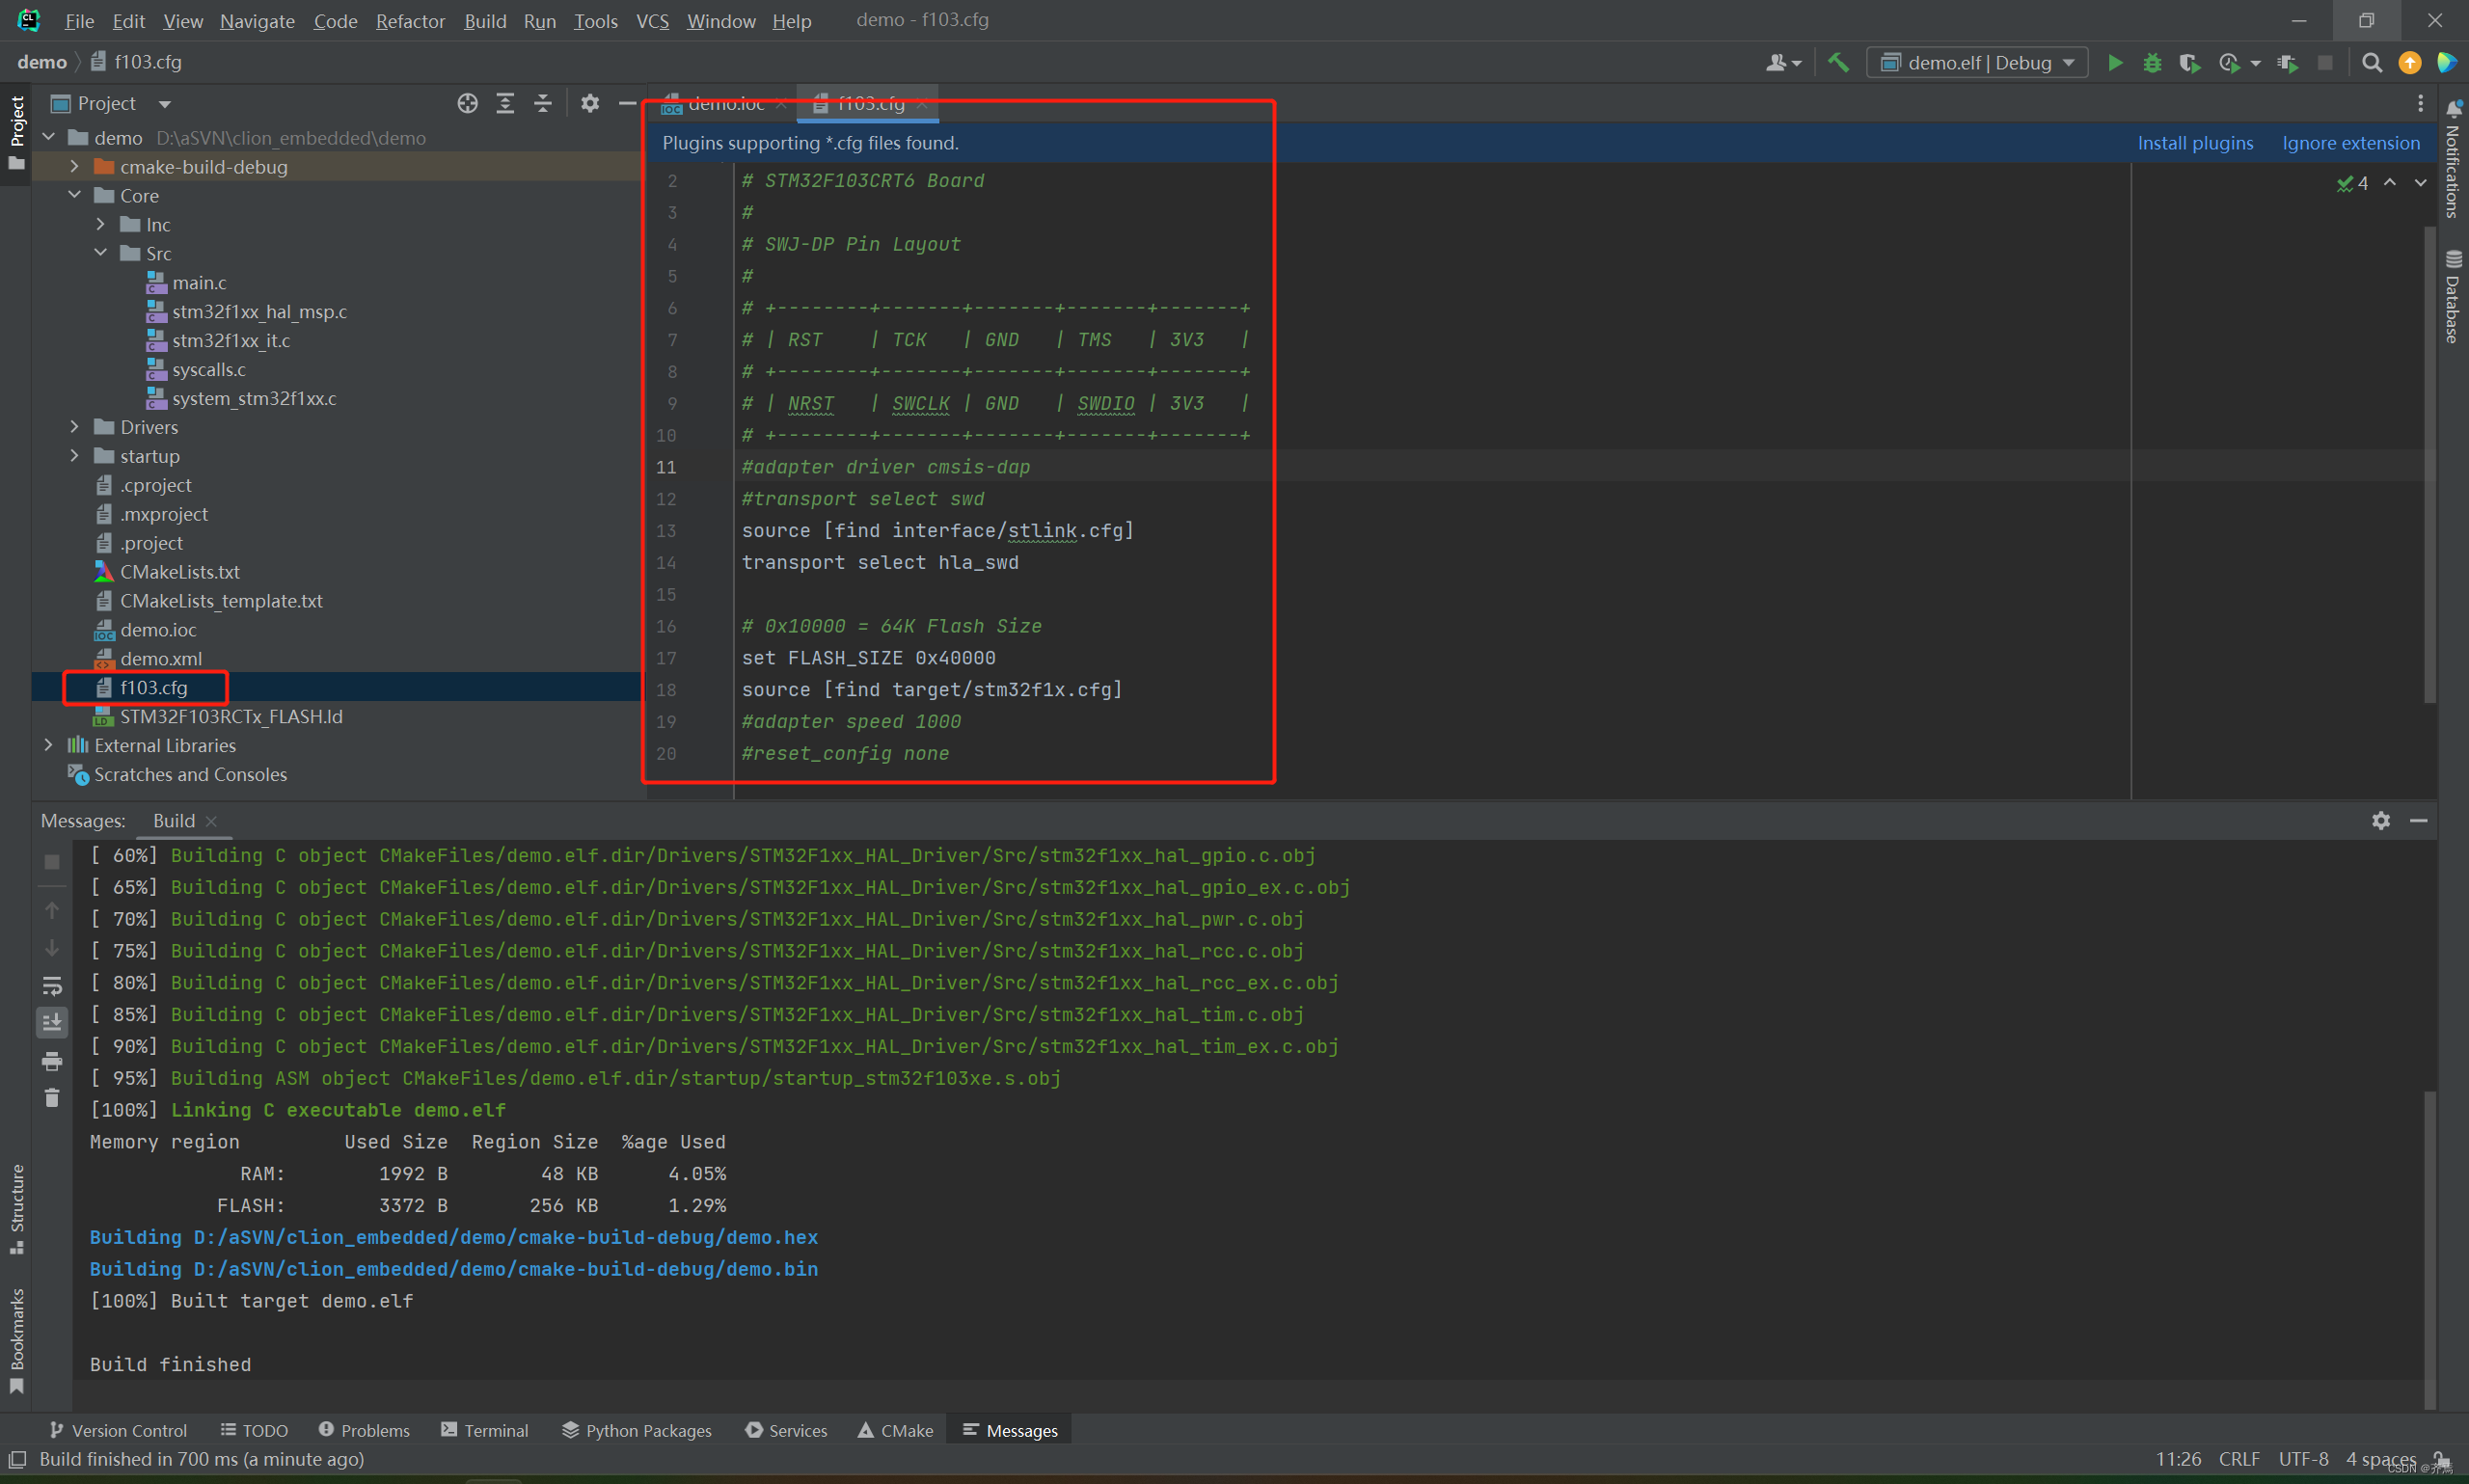Click the Ignore extension link

(2350, 143)
